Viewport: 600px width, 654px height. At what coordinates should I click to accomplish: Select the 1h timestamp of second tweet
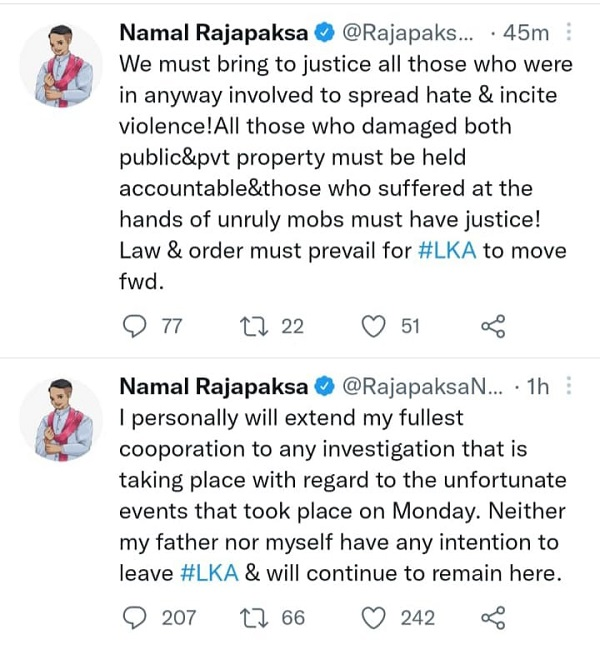538,387
